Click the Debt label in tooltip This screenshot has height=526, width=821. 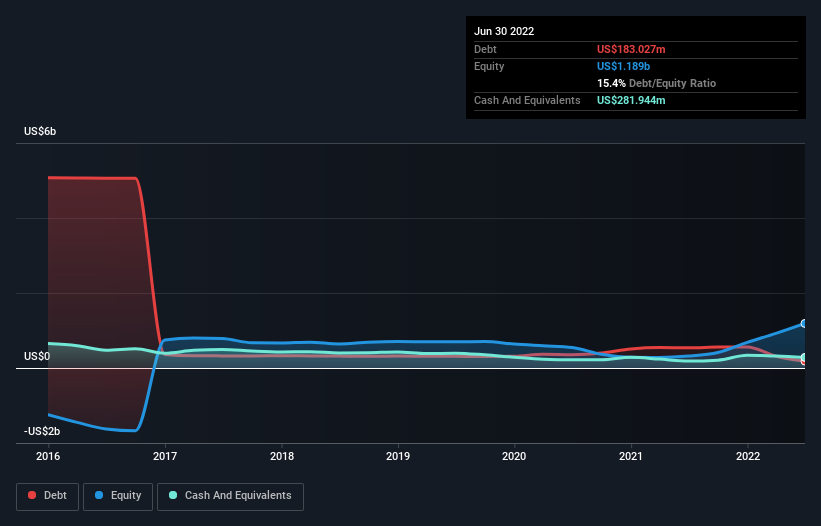485,49
